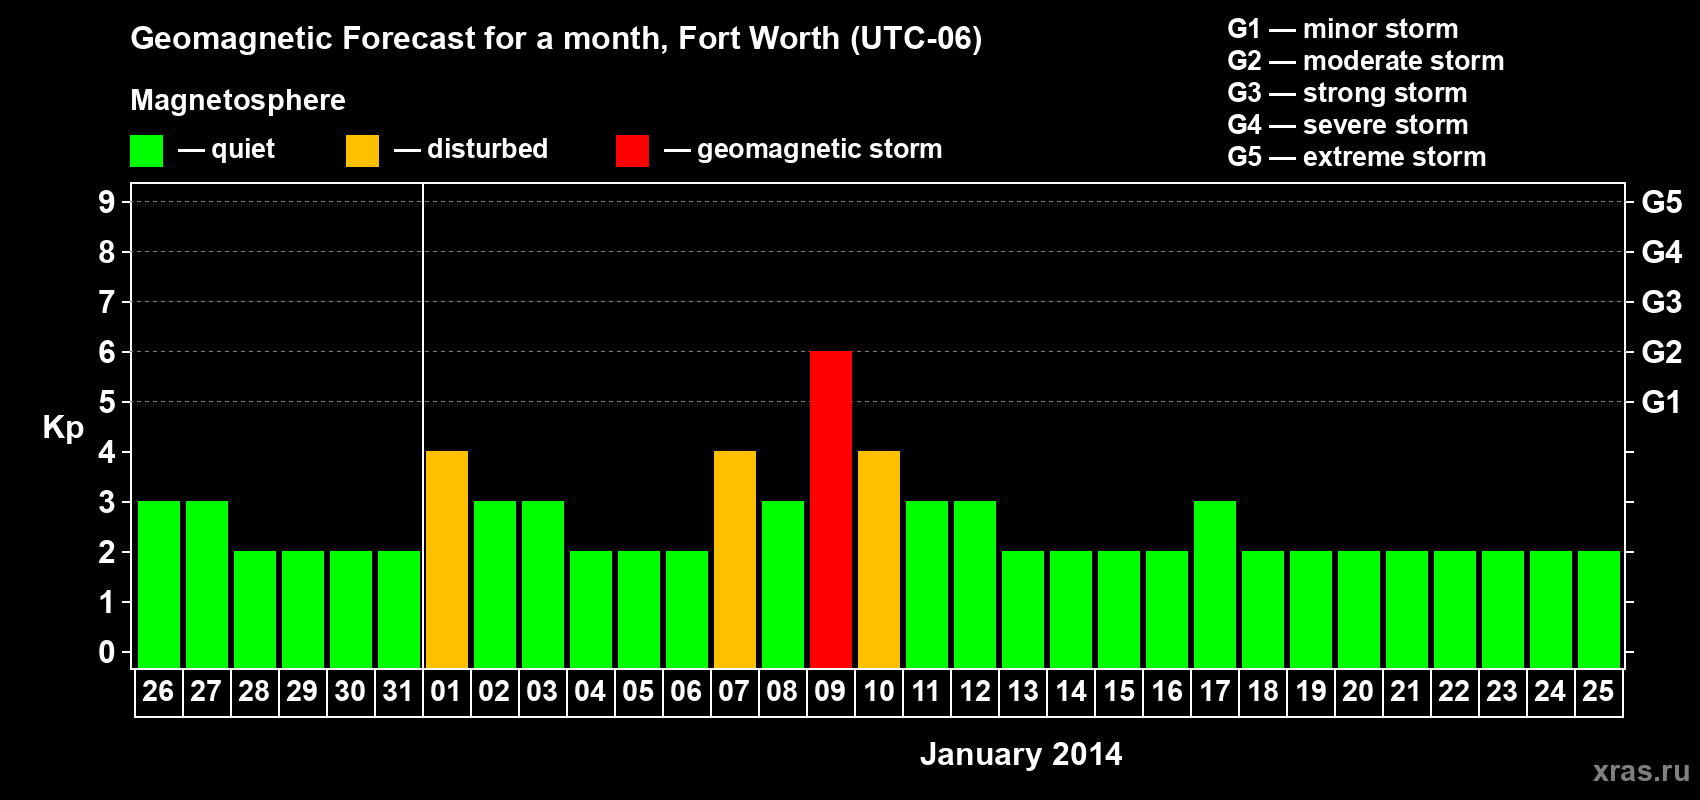Click the orange disturbed legend swatch
Image resolution: width=1700 pixels, height=800 pixels.
pos(362,151)
